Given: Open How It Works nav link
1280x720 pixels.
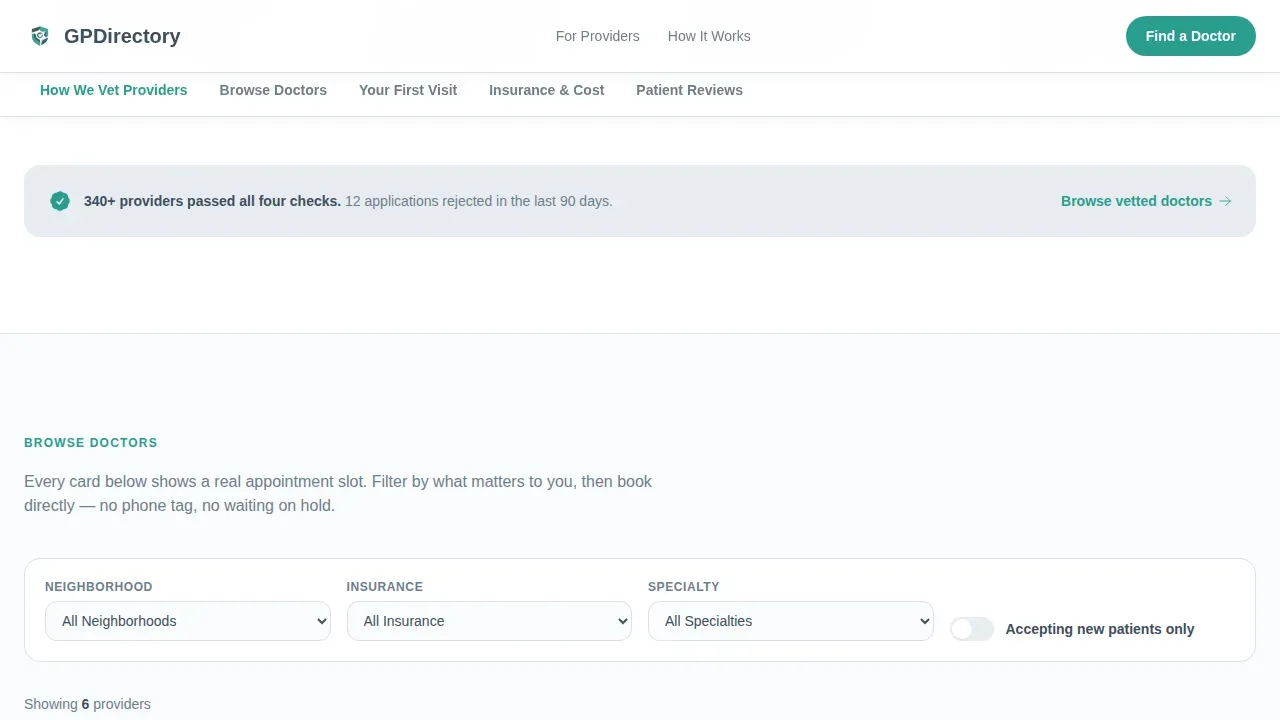Looking at the screenshot, I should (709, 36).
